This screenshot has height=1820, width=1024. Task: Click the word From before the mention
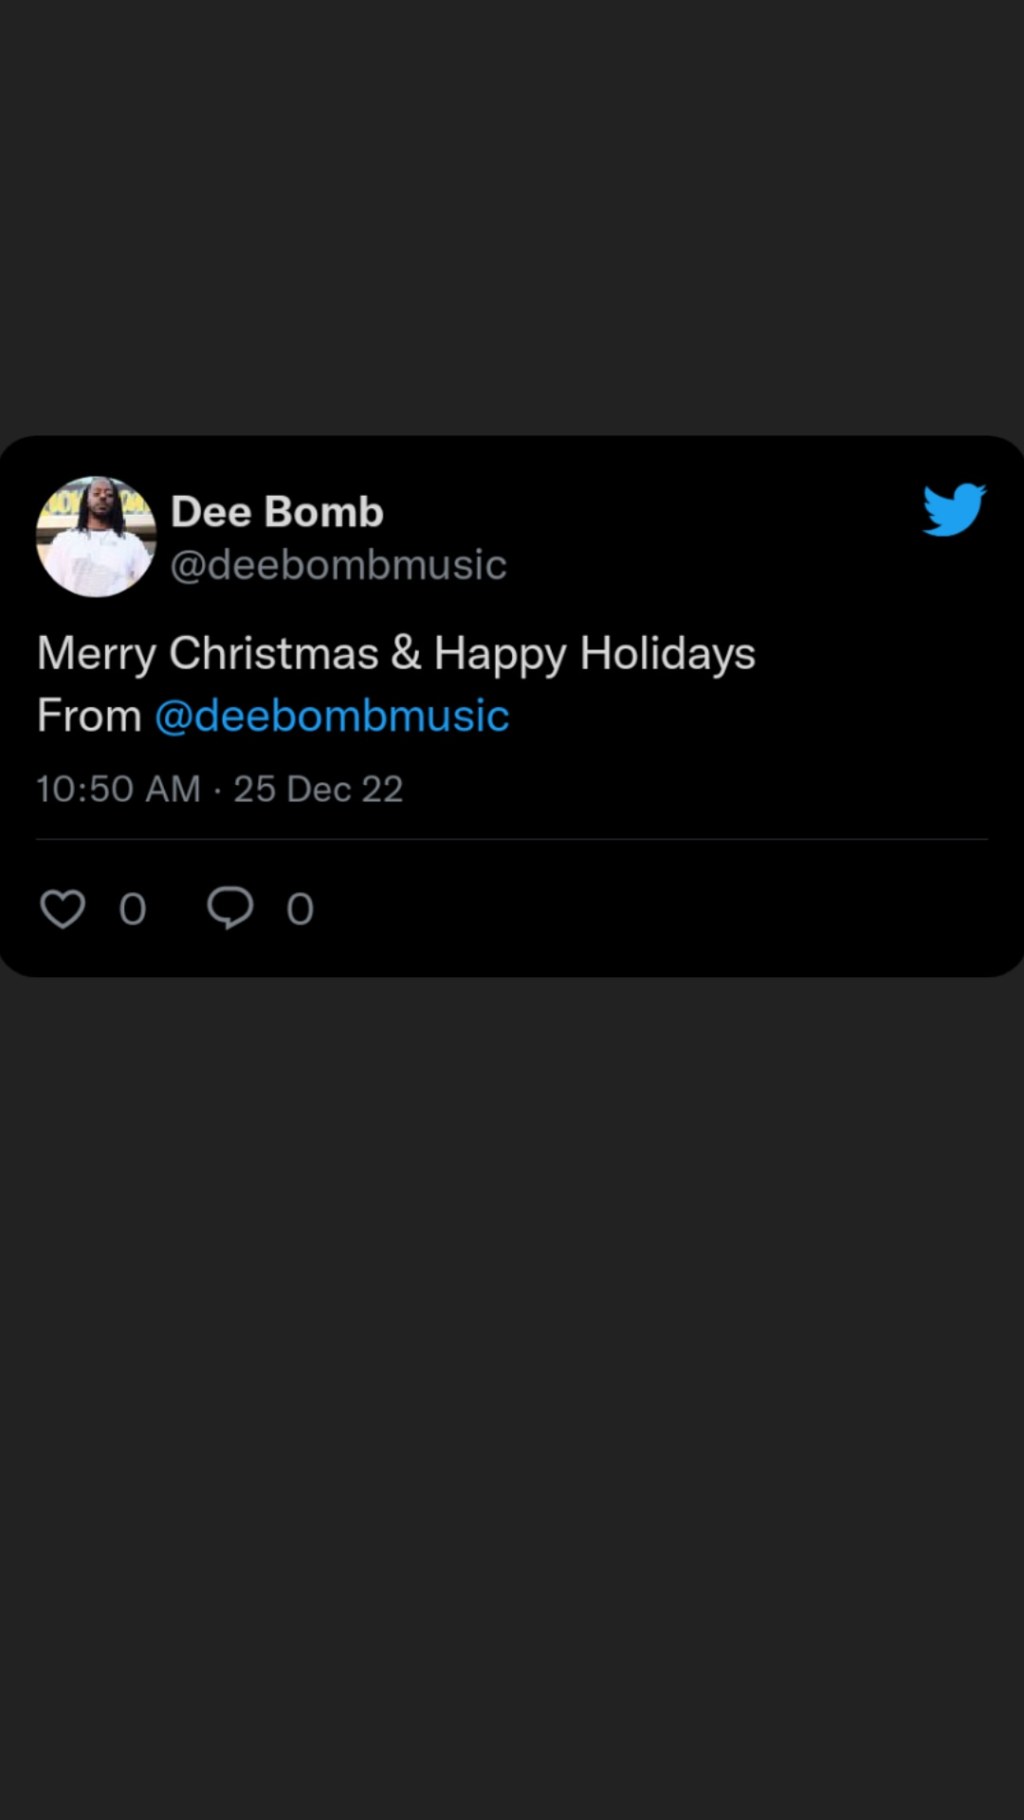89,716
